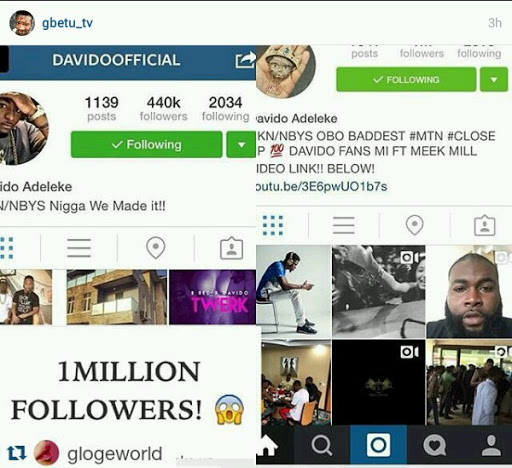Expand dropdown arrow next to left Following
The height and width of the screenshot is (468, 512).
[x=241, y=144]
